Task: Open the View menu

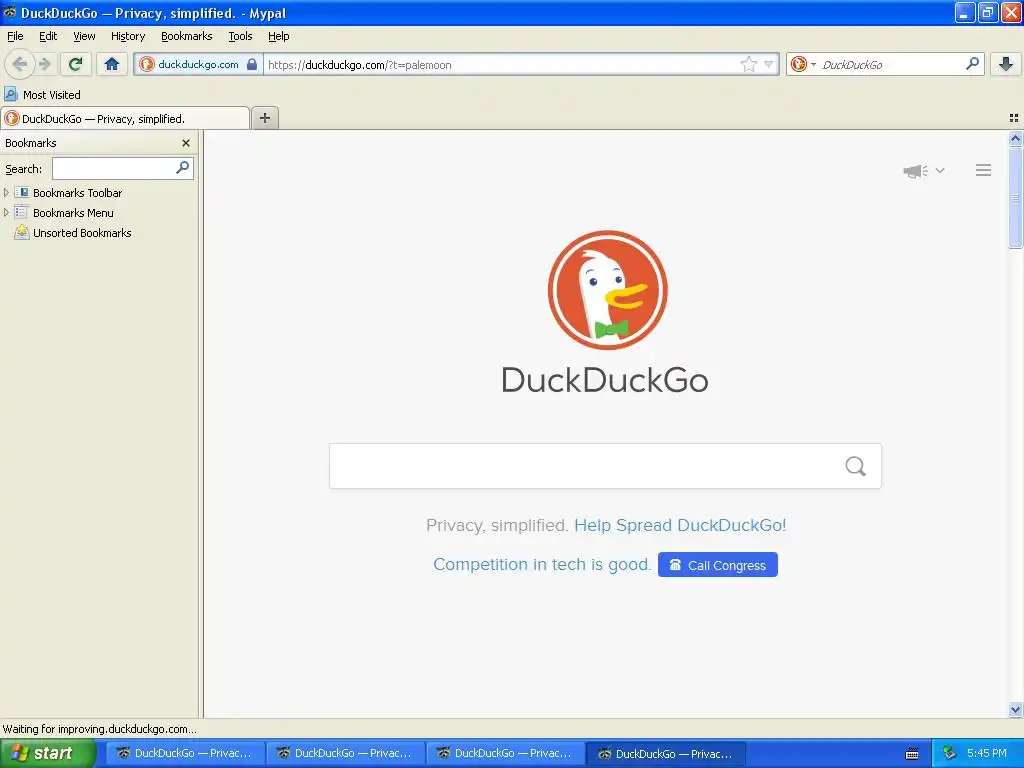Action: tap(84, 37)
